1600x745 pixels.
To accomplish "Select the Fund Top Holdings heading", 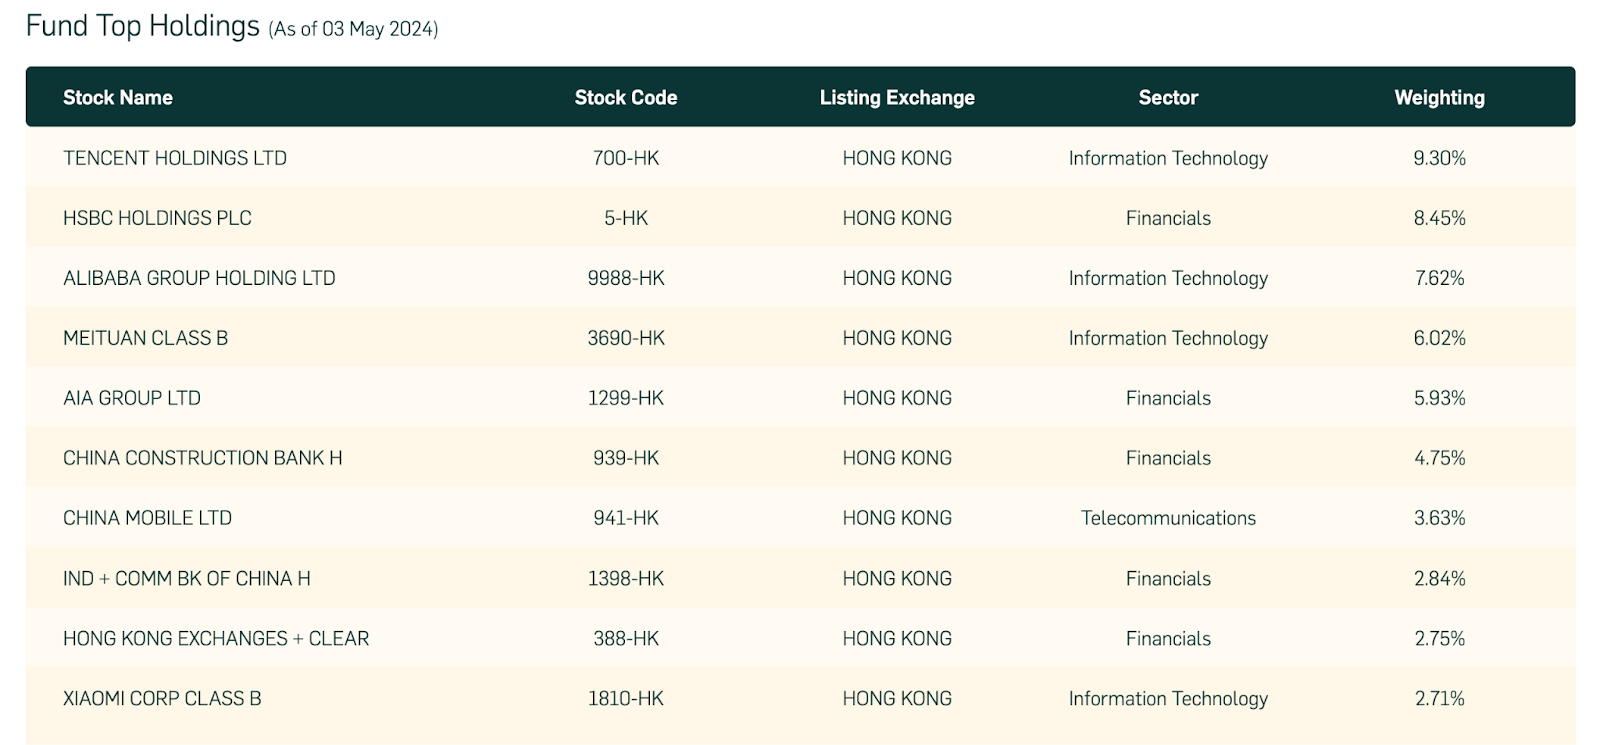I will coord(143,26).
